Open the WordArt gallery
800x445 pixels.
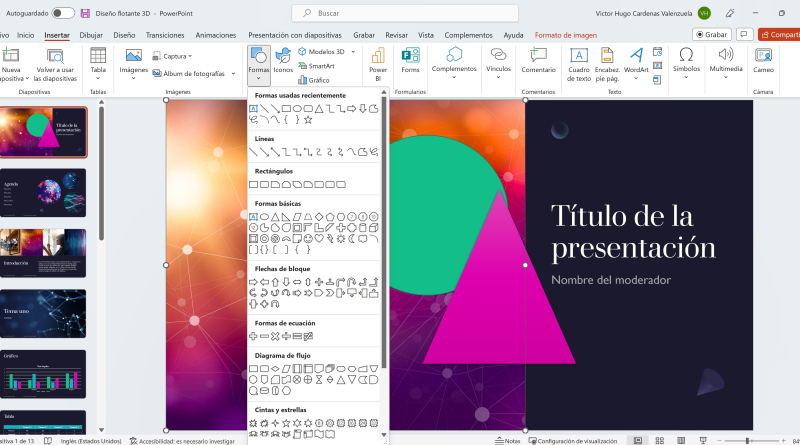636,64
